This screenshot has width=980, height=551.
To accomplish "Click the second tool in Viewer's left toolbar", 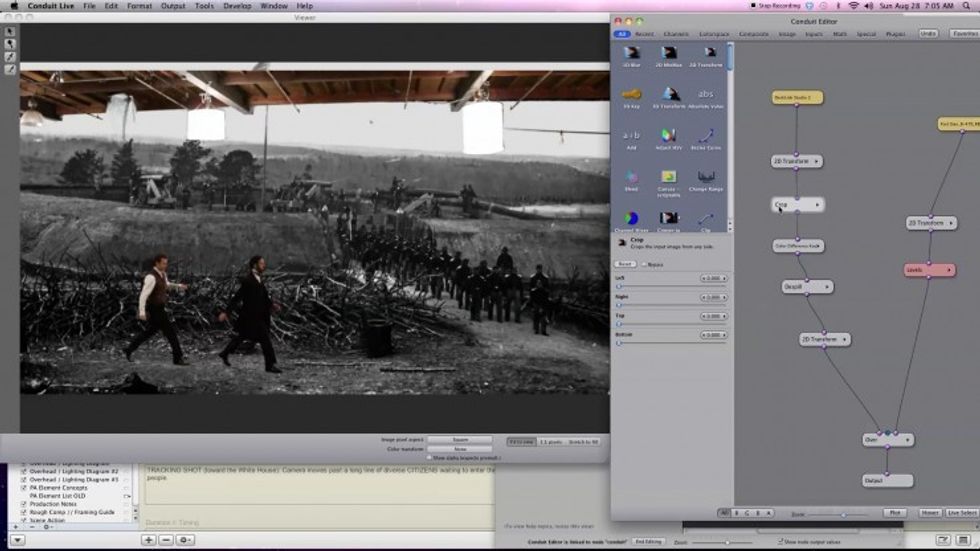I will pos(10,44).
